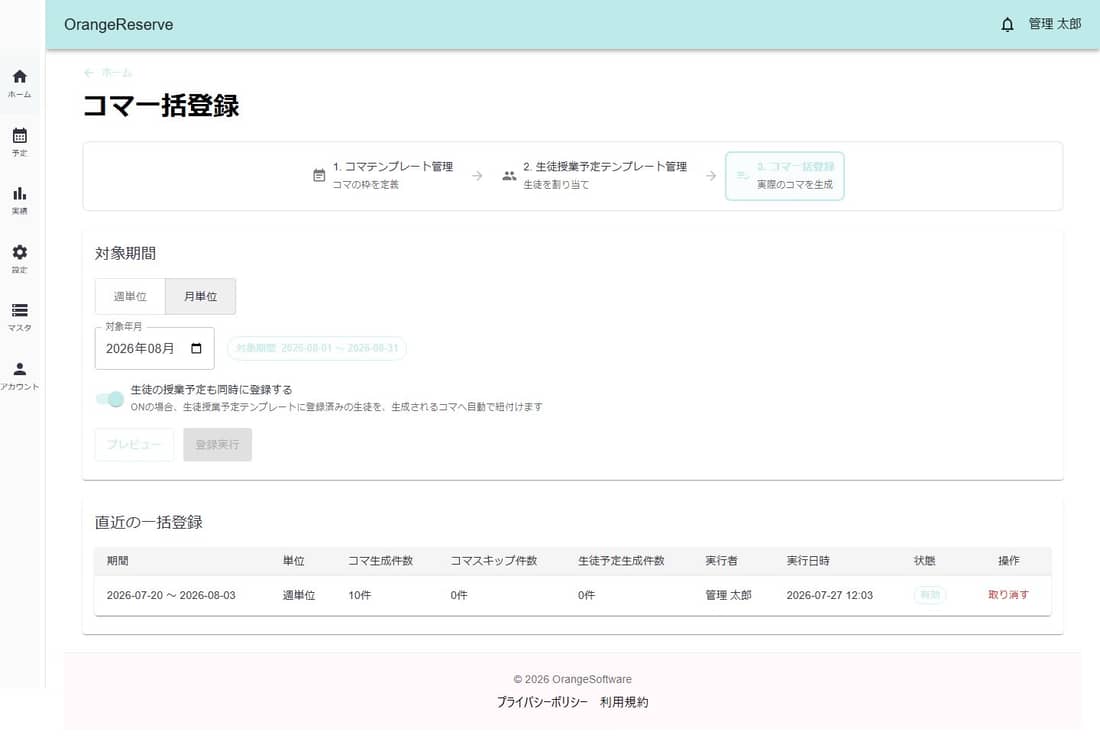Click the 操作 column header
This screenshot has height=748, width=1100.
click(x=1008, y=561)
